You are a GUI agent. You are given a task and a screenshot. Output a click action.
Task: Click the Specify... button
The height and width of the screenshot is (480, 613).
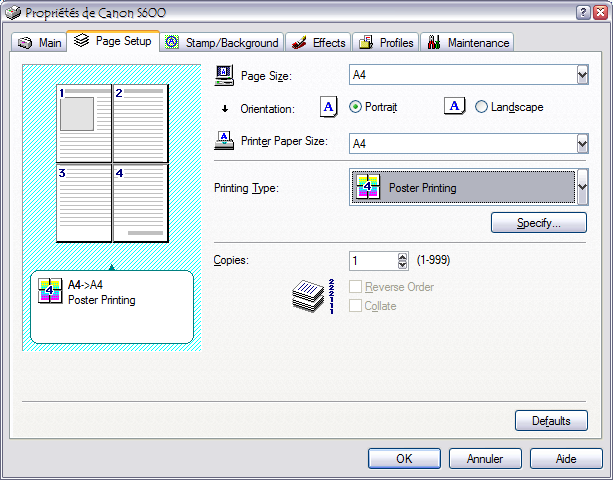click(539, 223)
